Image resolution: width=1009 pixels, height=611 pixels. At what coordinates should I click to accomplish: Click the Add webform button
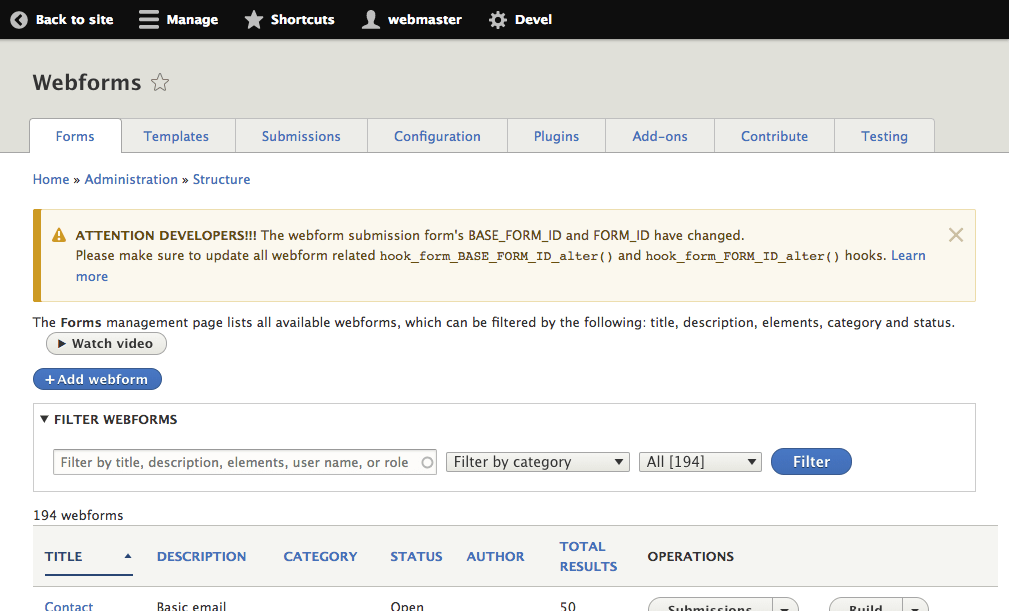coord(97,378)
